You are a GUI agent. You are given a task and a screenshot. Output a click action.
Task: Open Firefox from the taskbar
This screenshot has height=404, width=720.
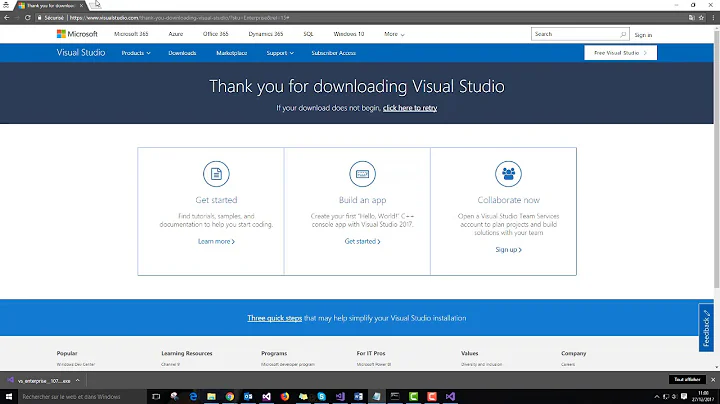pyautogui.click(x=285, y=396)
